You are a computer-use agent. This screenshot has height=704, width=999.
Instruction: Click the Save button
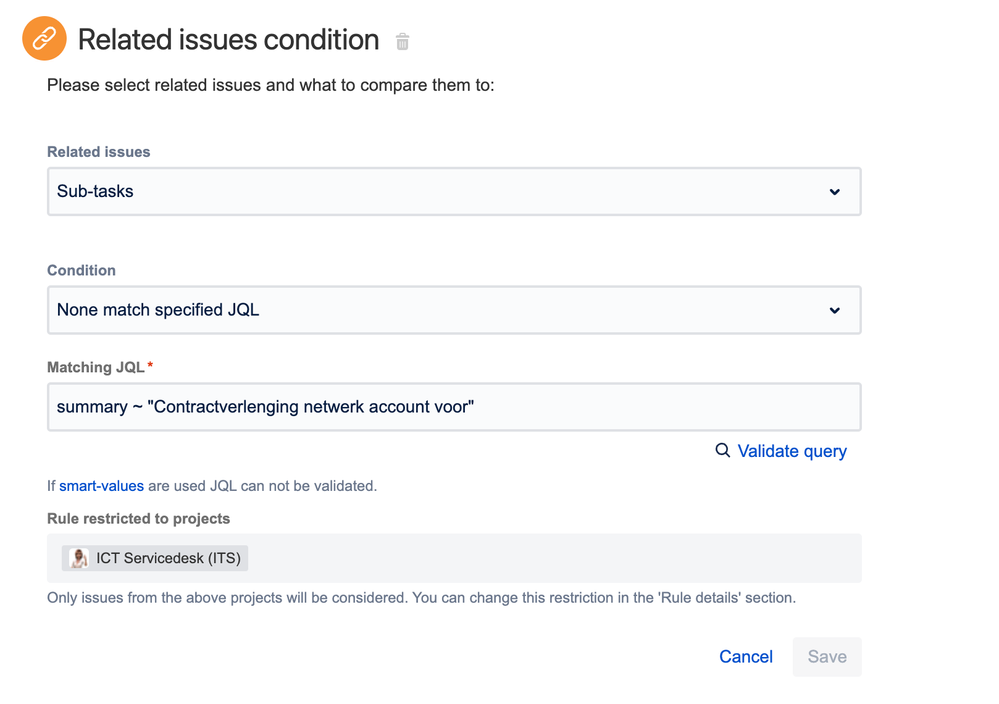[826, 657]
